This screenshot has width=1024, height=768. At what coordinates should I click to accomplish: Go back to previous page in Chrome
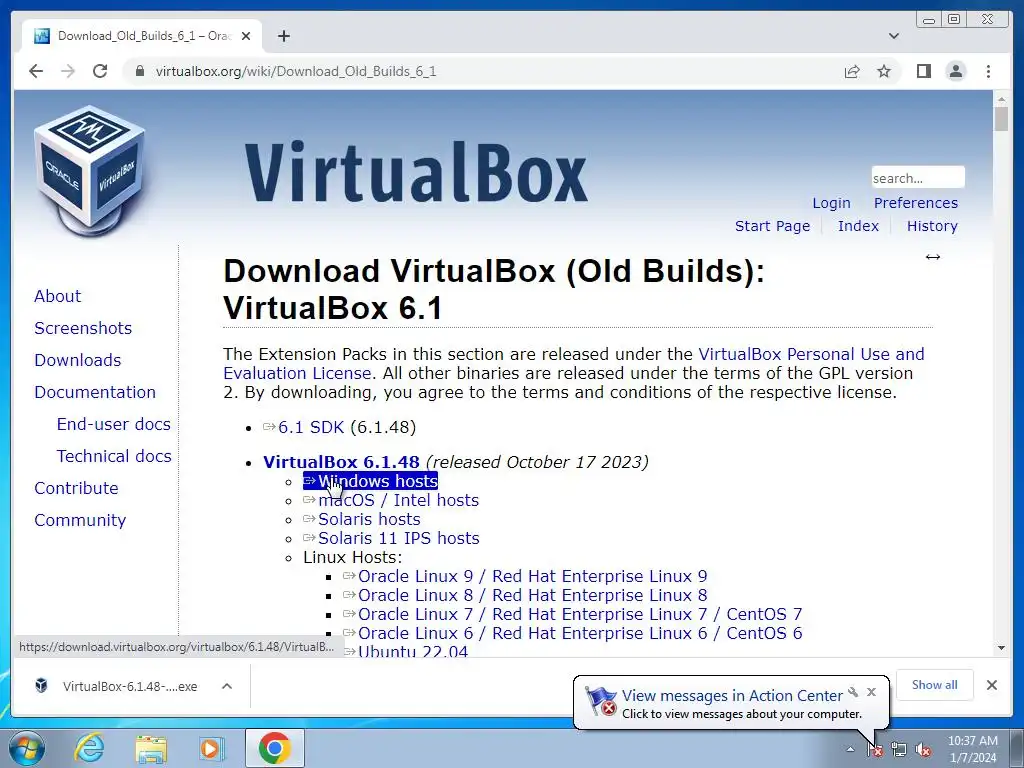tap(36, 71)
